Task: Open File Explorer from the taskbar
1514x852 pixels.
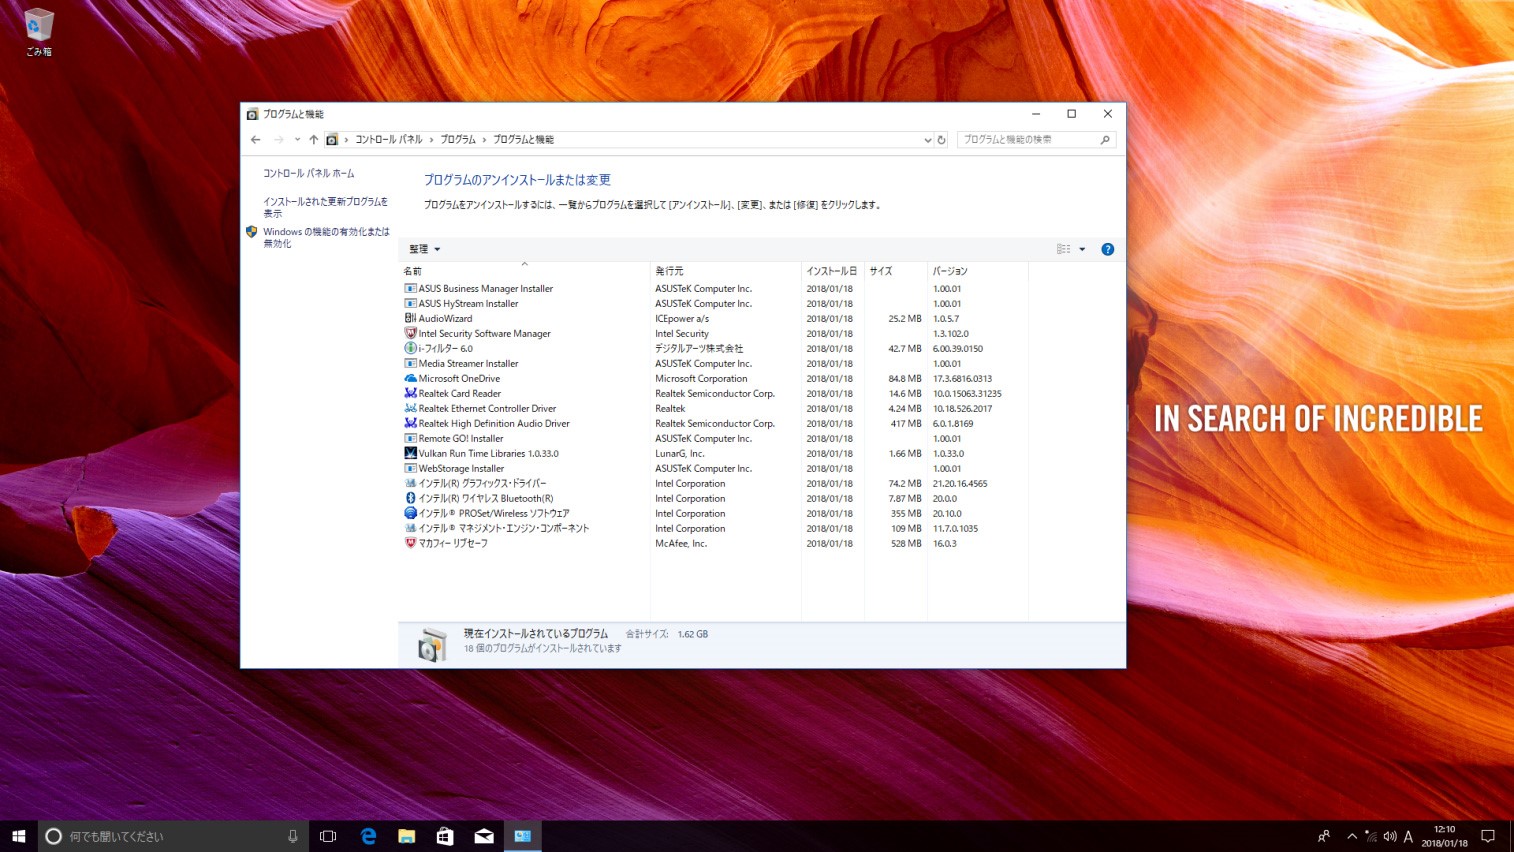Action: point(406,836)
